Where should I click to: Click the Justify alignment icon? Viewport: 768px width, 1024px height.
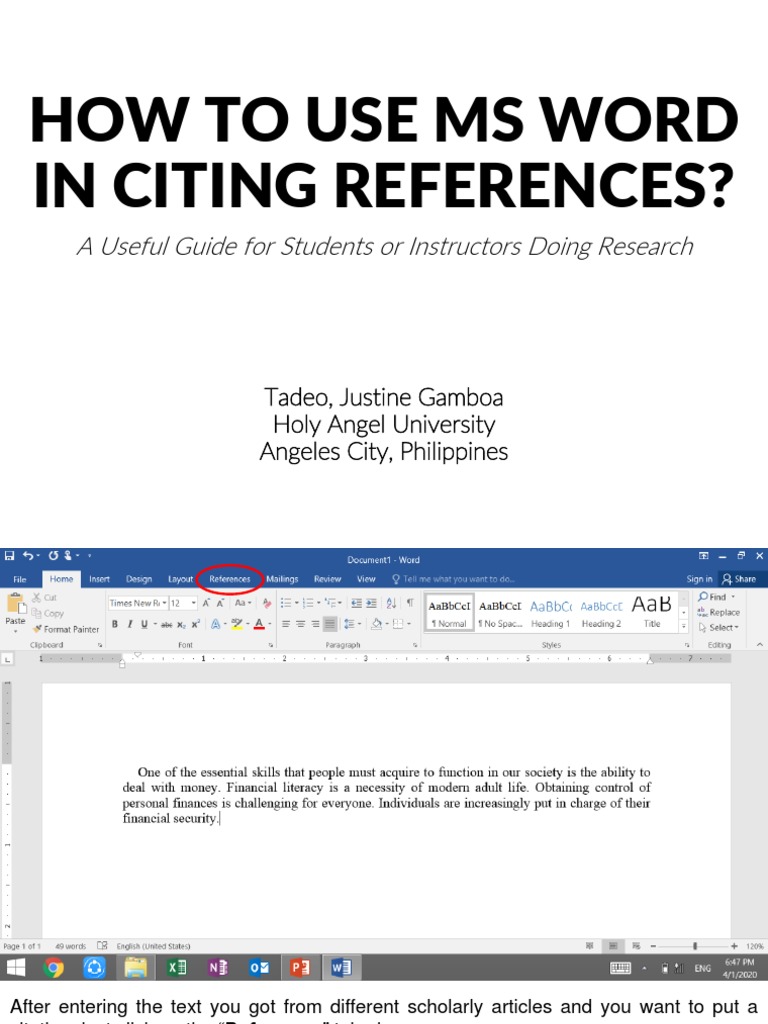pos(330,624)
